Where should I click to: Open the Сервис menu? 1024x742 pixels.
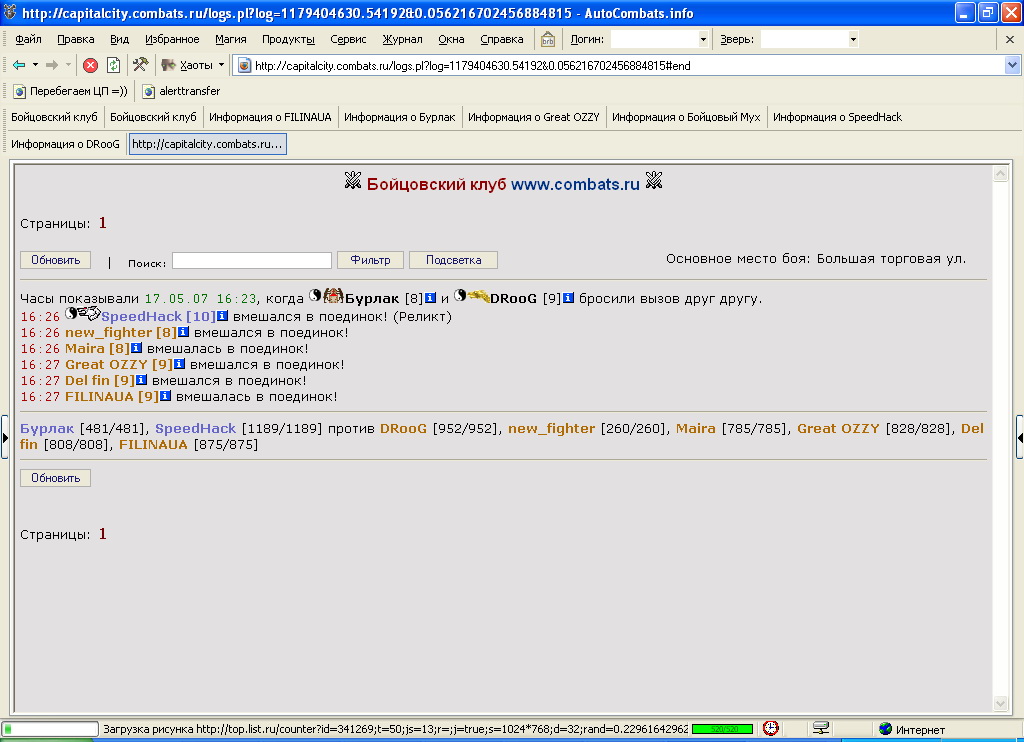pos(348,39)
